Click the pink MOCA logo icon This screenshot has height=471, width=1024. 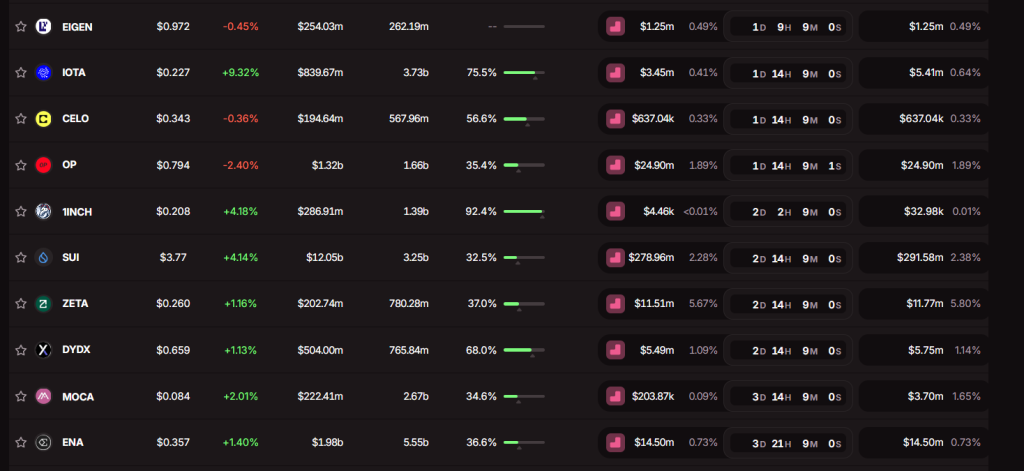tap(43, 397)
